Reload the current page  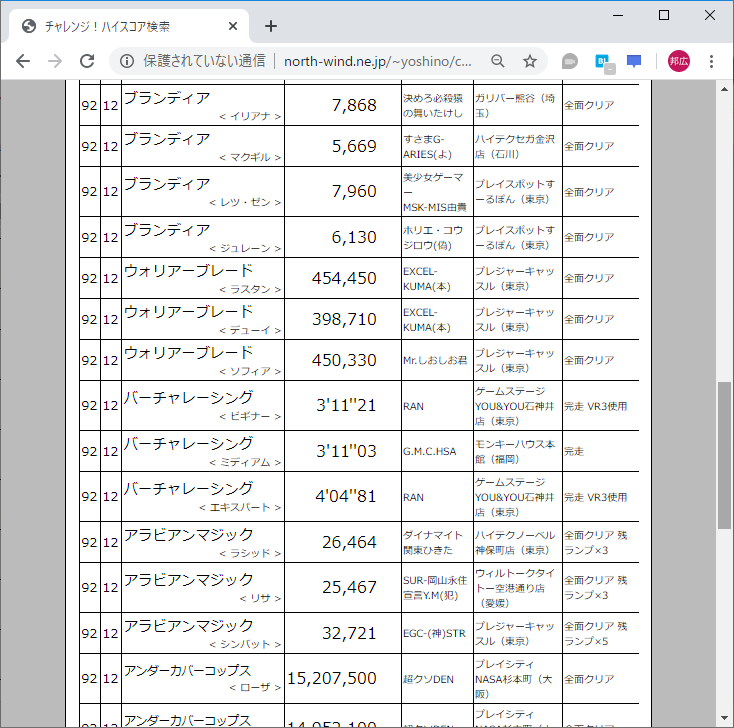pos(87,61)
